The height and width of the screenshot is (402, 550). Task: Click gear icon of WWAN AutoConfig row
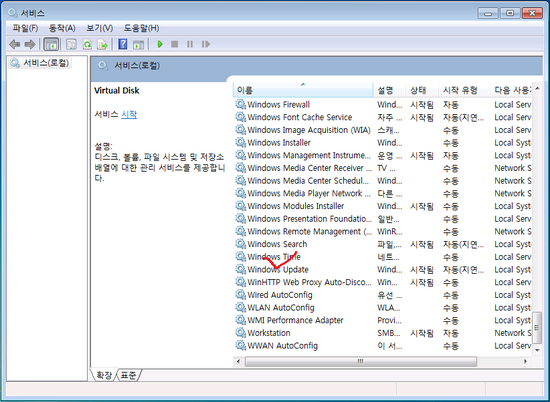click(240, 345)
